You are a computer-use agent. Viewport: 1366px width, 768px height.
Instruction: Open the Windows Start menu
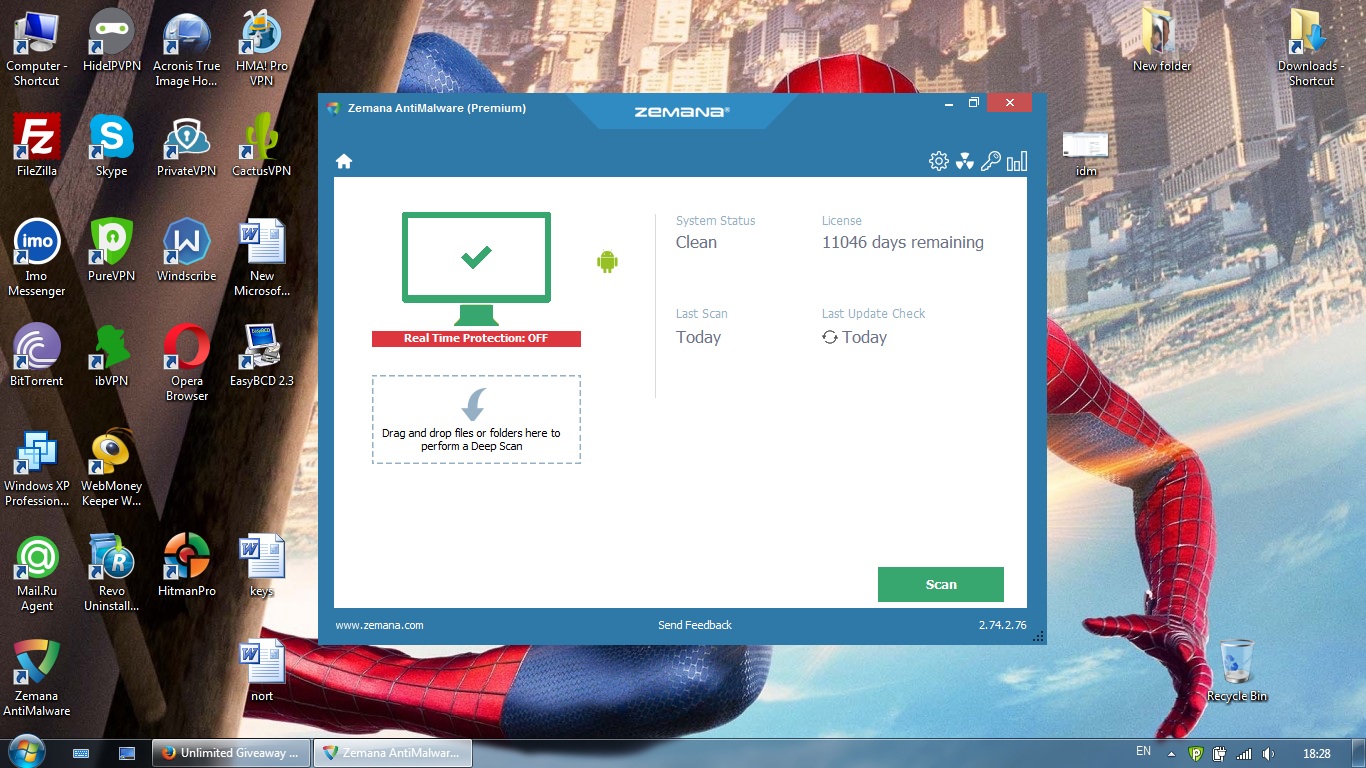(26, 751)
